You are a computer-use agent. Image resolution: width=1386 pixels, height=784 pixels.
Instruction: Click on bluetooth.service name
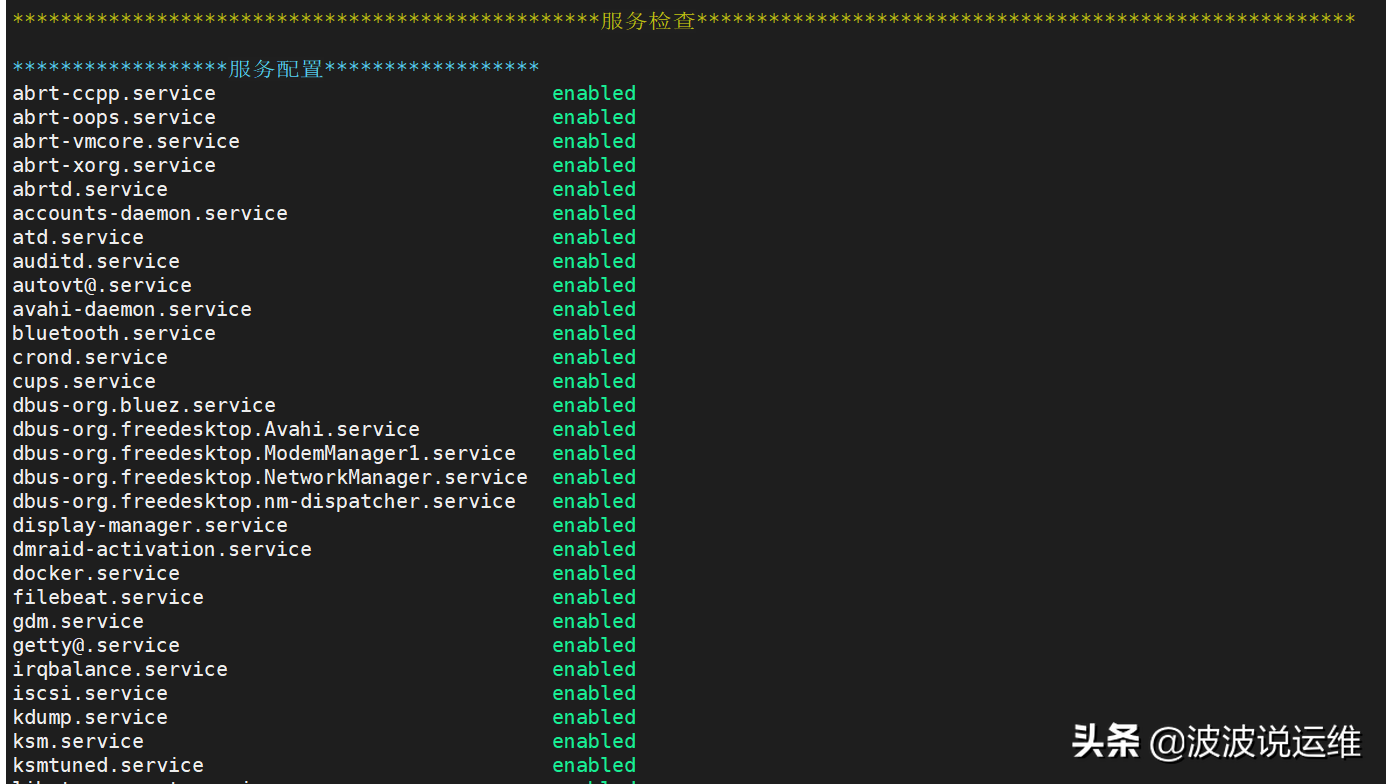pos(114,333)
